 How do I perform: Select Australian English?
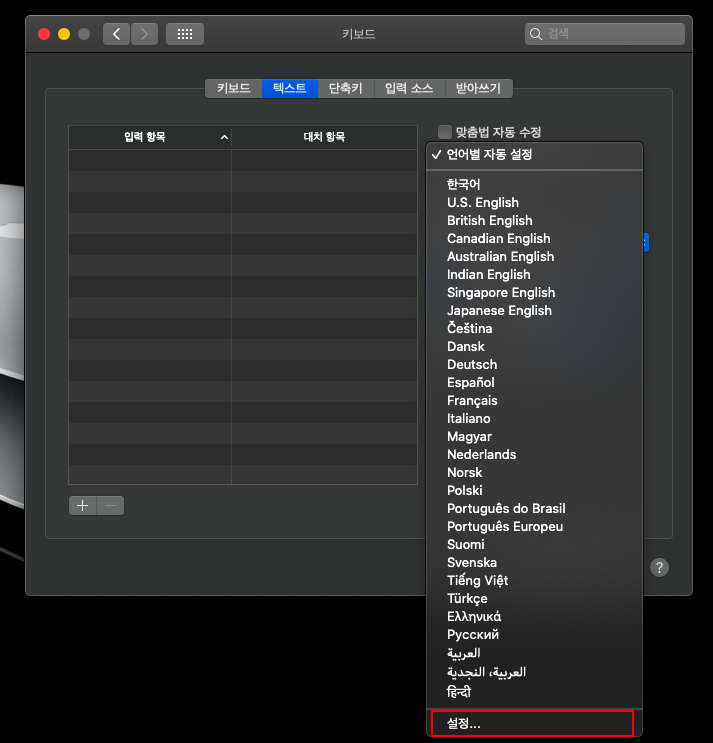(534, 256)
